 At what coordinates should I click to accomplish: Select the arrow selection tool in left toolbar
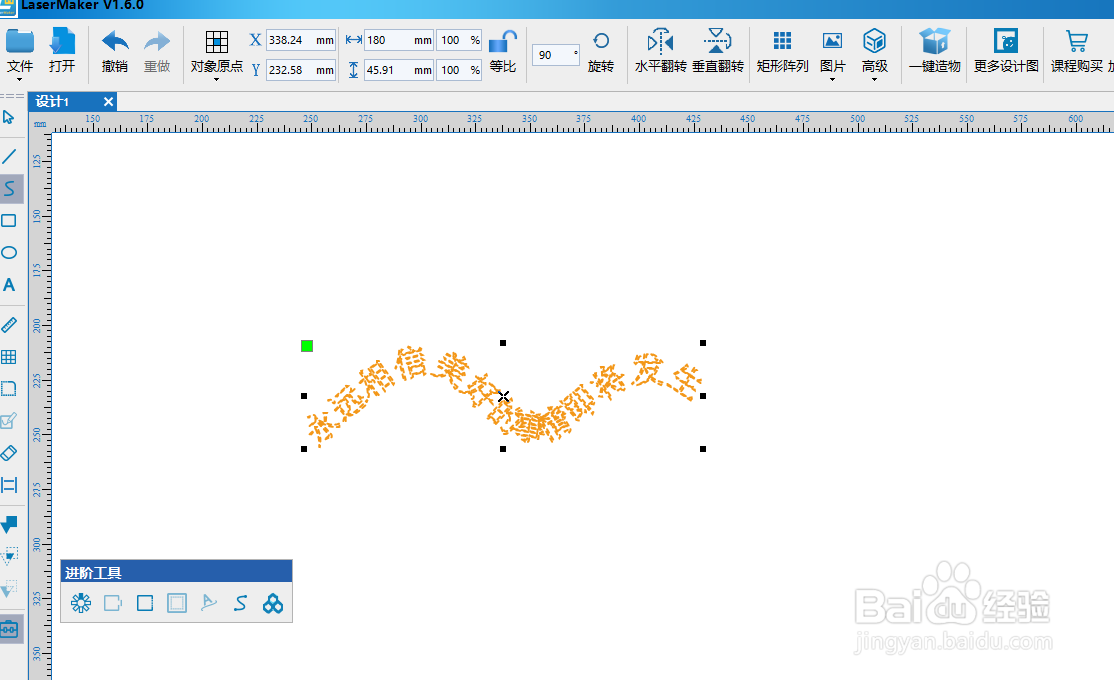9,118
